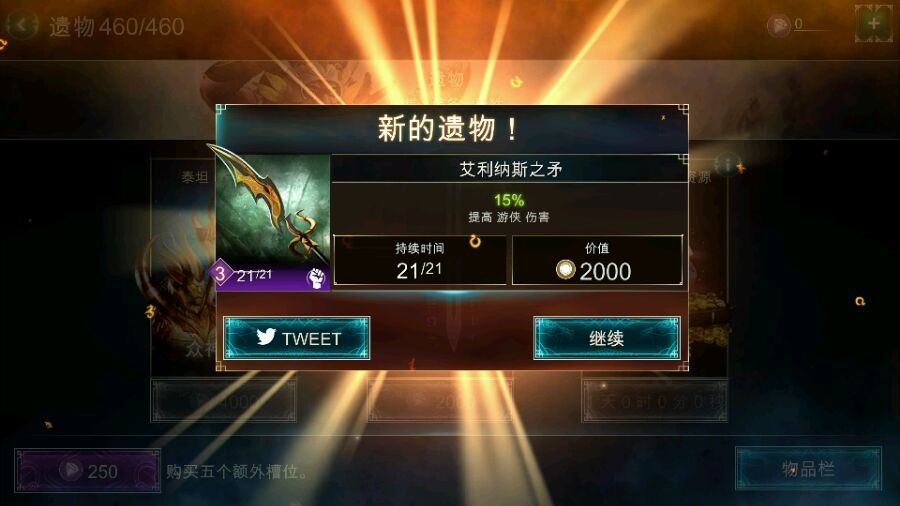Open the 物品栏 inventory button
The image size is (900, 506).
pos(808,469)
